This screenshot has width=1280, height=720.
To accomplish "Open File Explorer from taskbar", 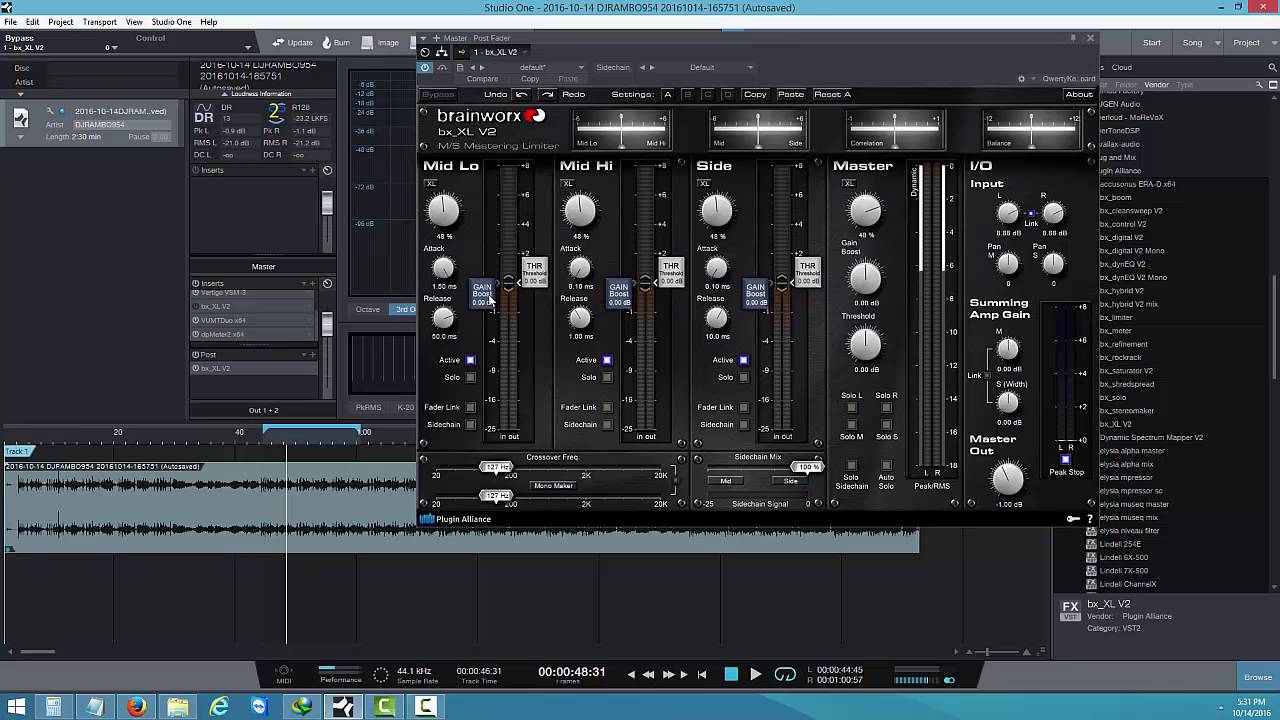I will point(178,707).
